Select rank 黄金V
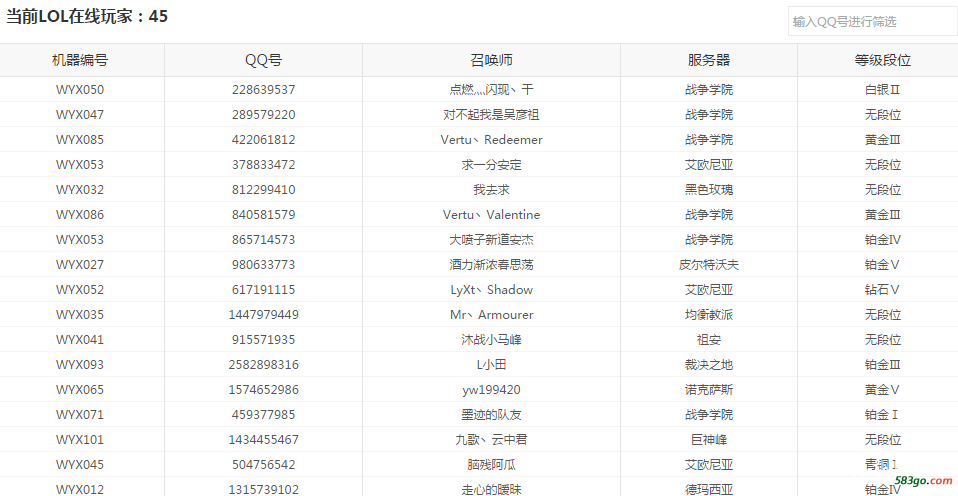The width and height of the screenshot is (958, 496). (883, 390)
